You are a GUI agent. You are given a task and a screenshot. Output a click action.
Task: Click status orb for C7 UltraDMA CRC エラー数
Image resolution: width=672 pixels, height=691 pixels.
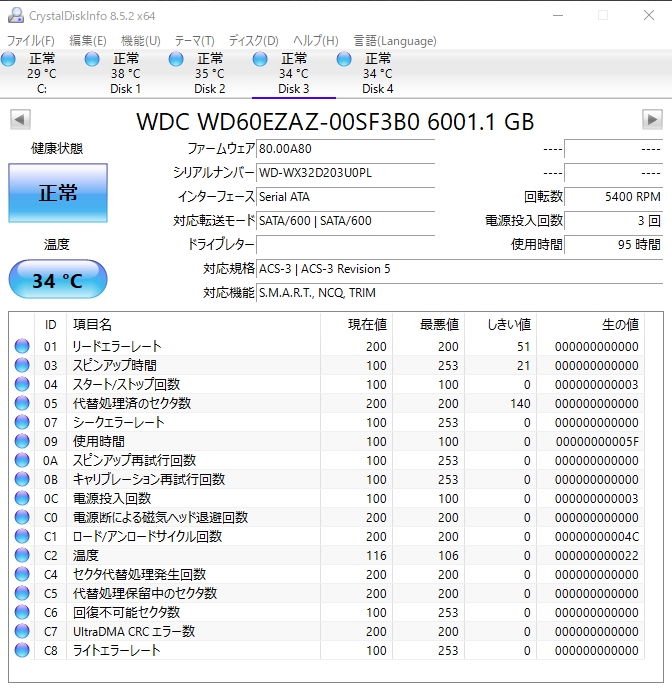pos(22,631)
